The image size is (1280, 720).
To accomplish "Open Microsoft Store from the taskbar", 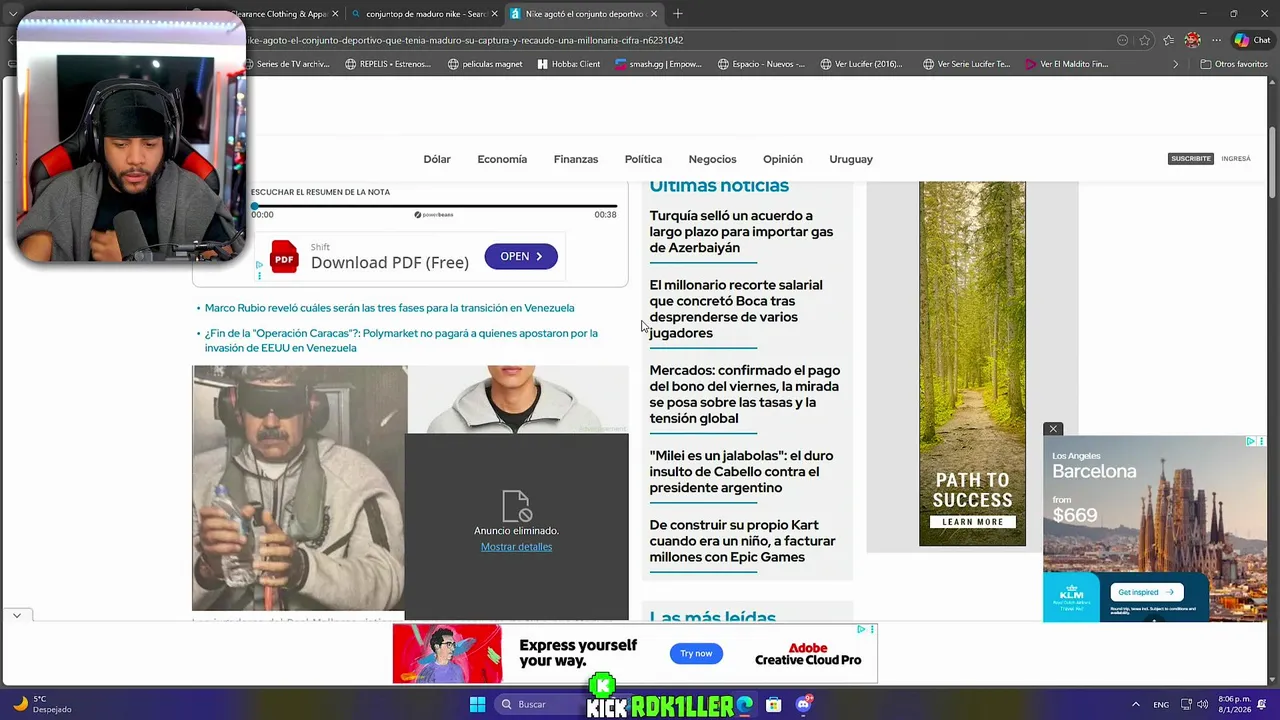I will (773, 704).
